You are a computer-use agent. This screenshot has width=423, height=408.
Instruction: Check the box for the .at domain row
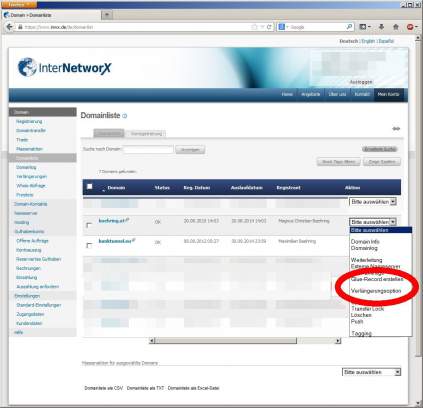point(89,225)
